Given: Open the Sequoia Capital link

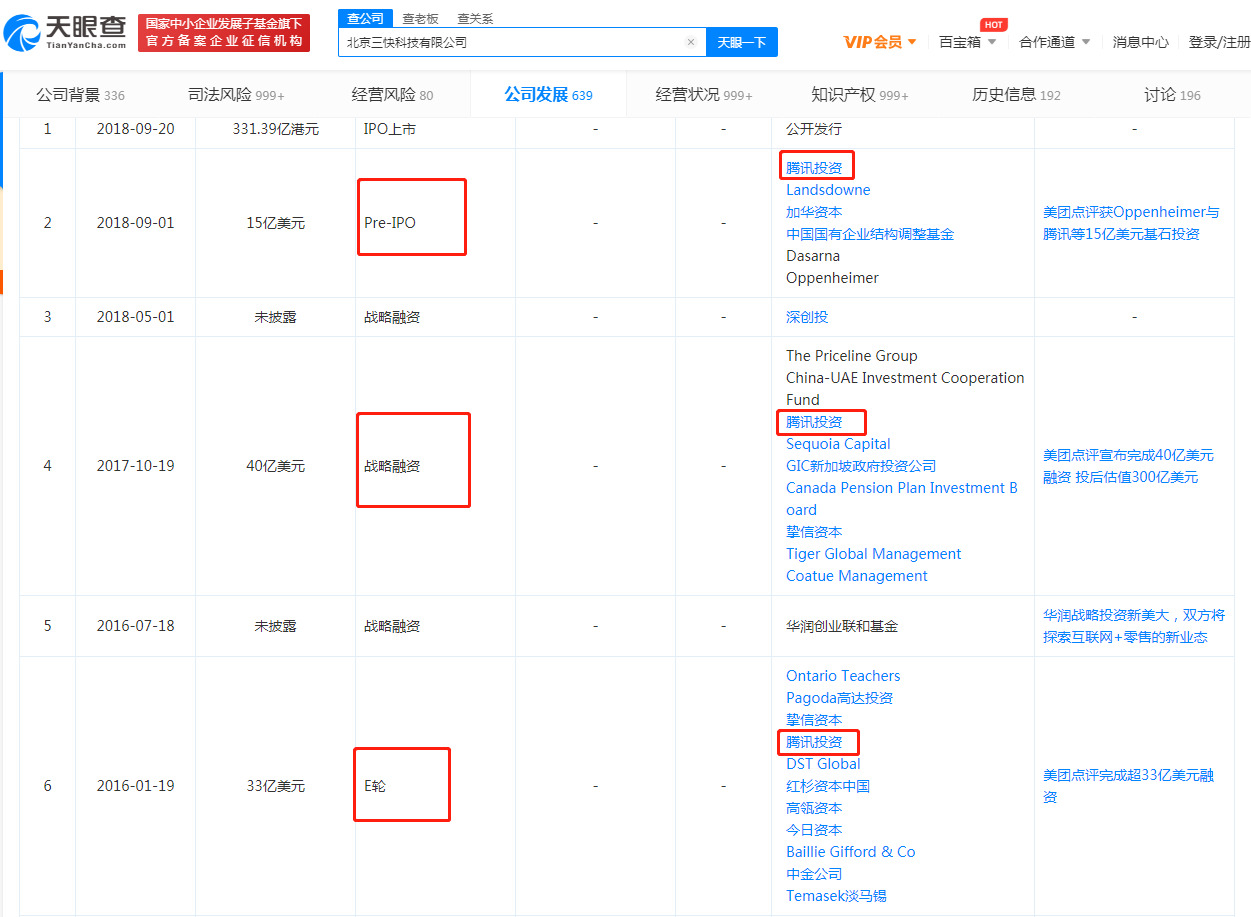Looking at the screenshot, I should 838,444.
